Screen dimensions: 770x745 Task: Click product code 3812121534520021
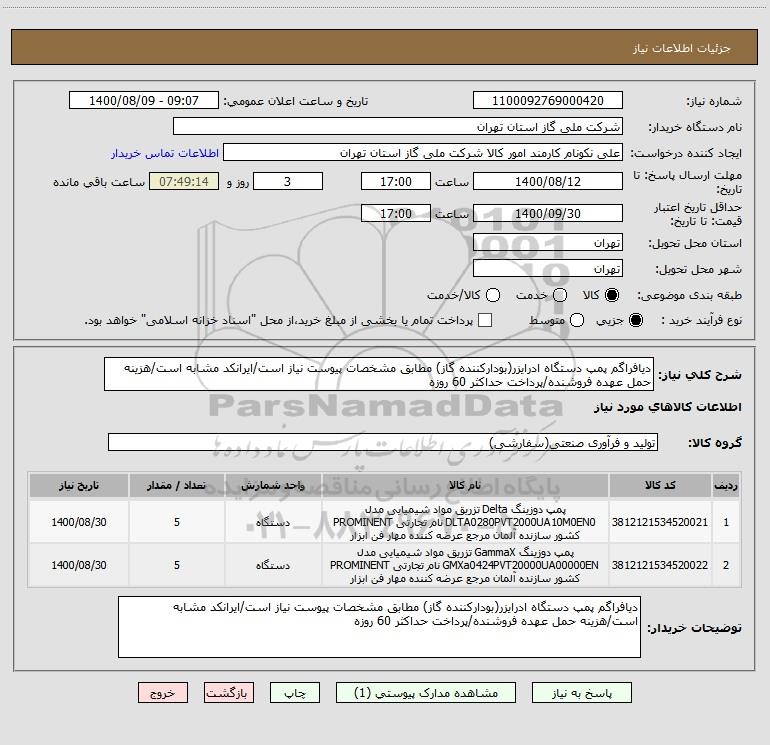(x=660, y=522)
